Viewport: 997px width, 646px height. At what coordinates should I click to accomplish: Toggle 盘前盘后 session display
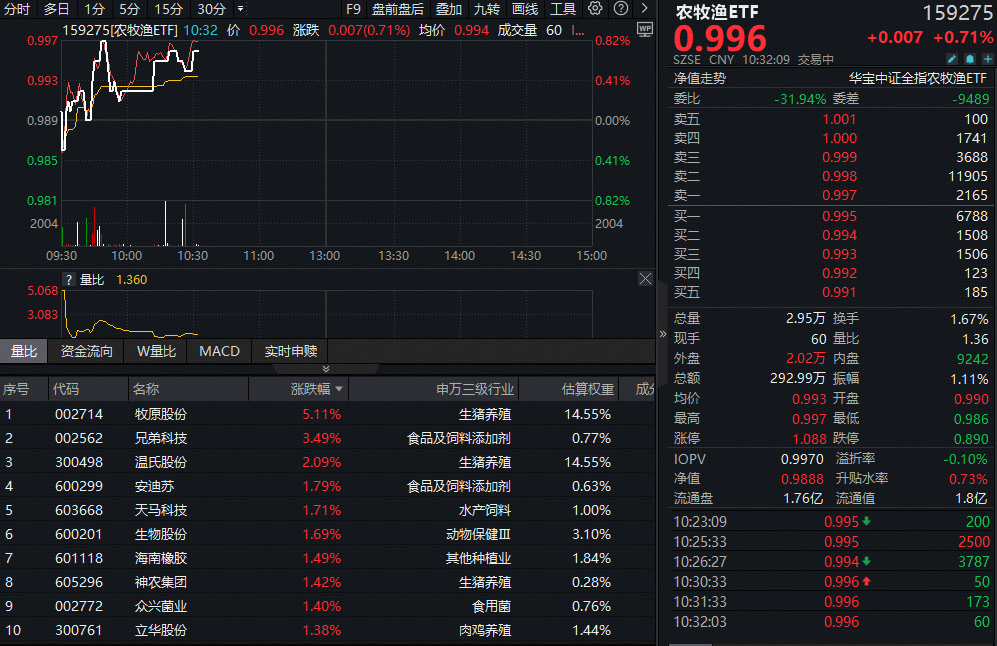397,9
